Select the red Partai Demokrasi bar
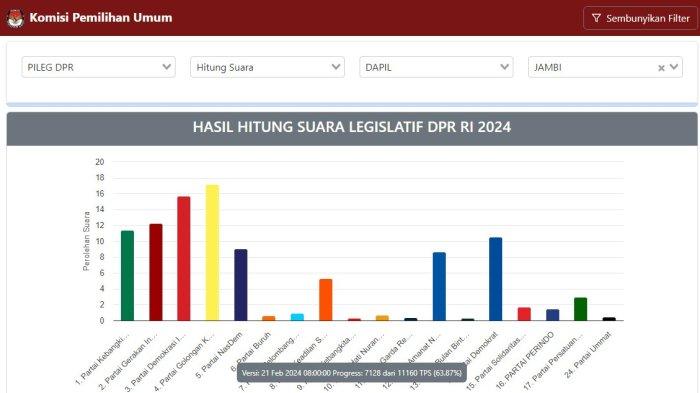 183,259
